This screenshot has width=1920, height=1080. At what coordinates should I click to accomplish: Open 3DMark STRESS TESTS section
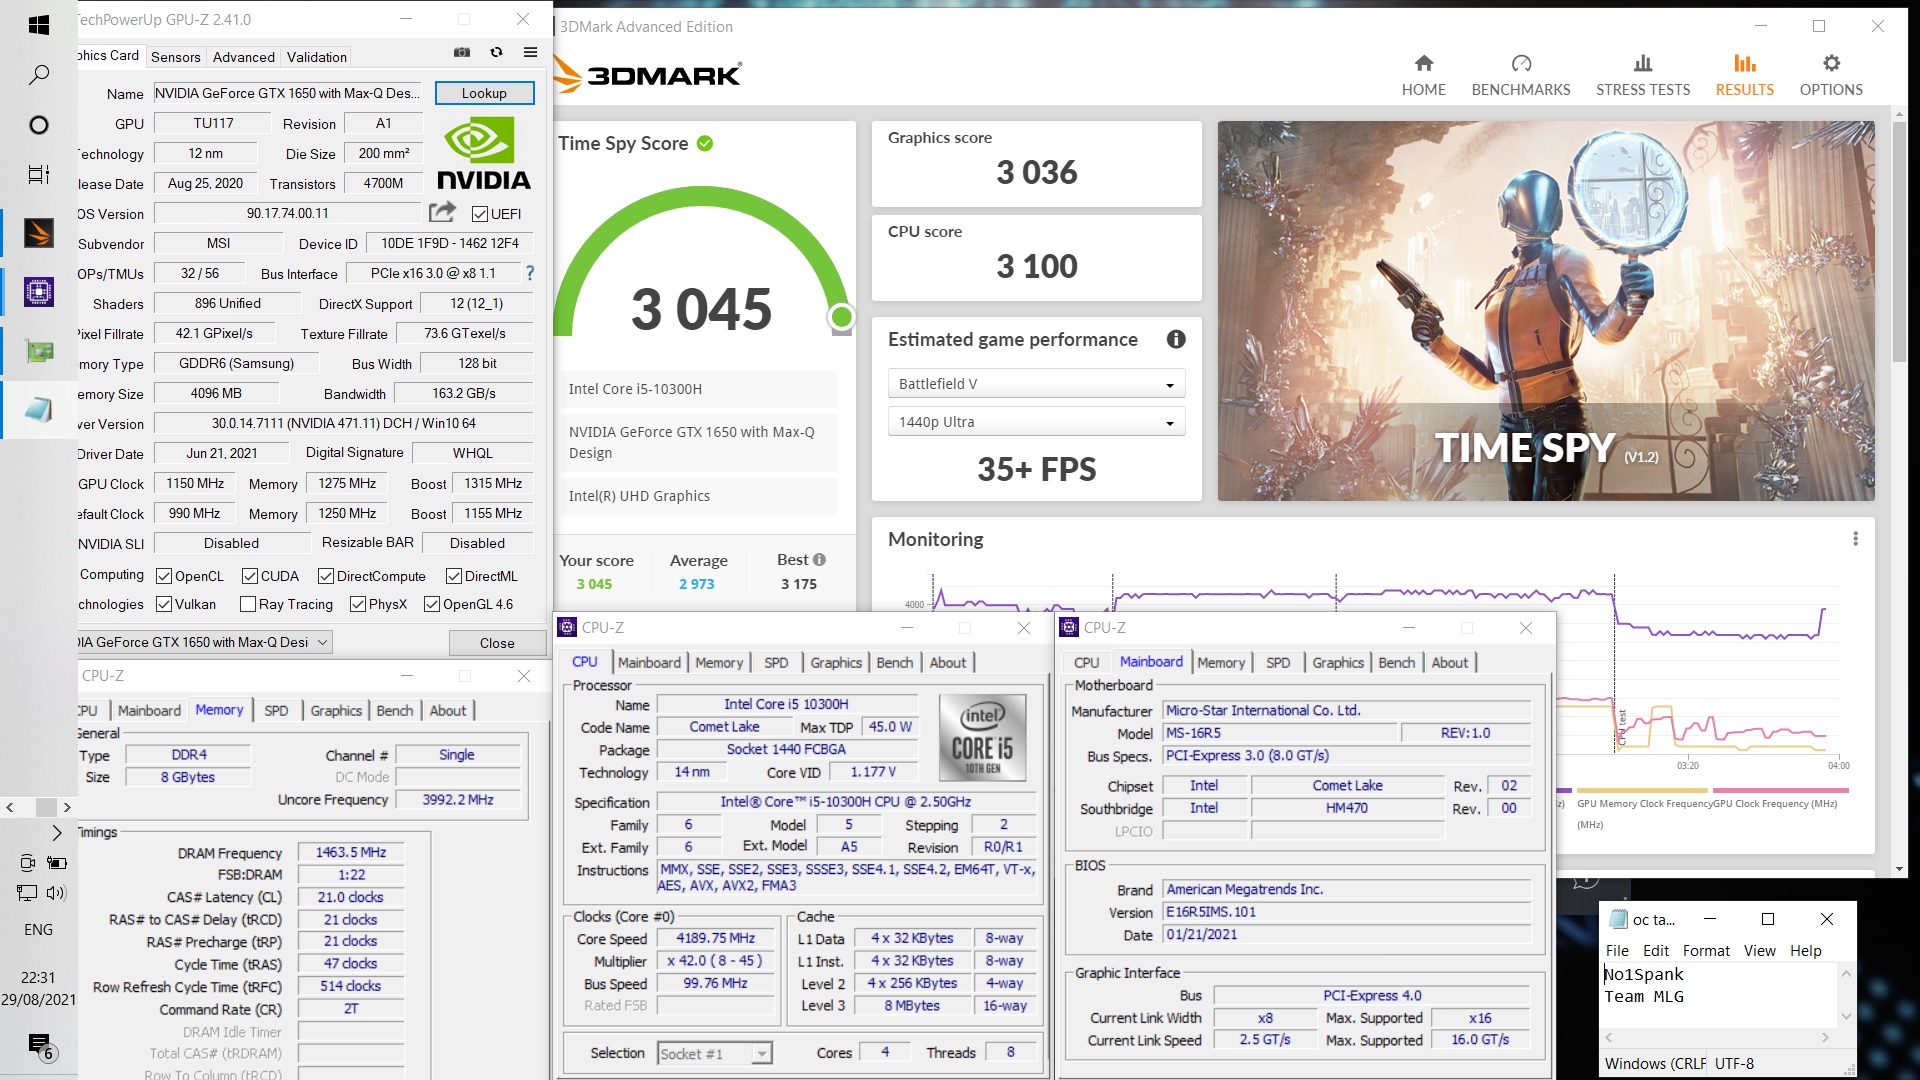[1643, 76]
